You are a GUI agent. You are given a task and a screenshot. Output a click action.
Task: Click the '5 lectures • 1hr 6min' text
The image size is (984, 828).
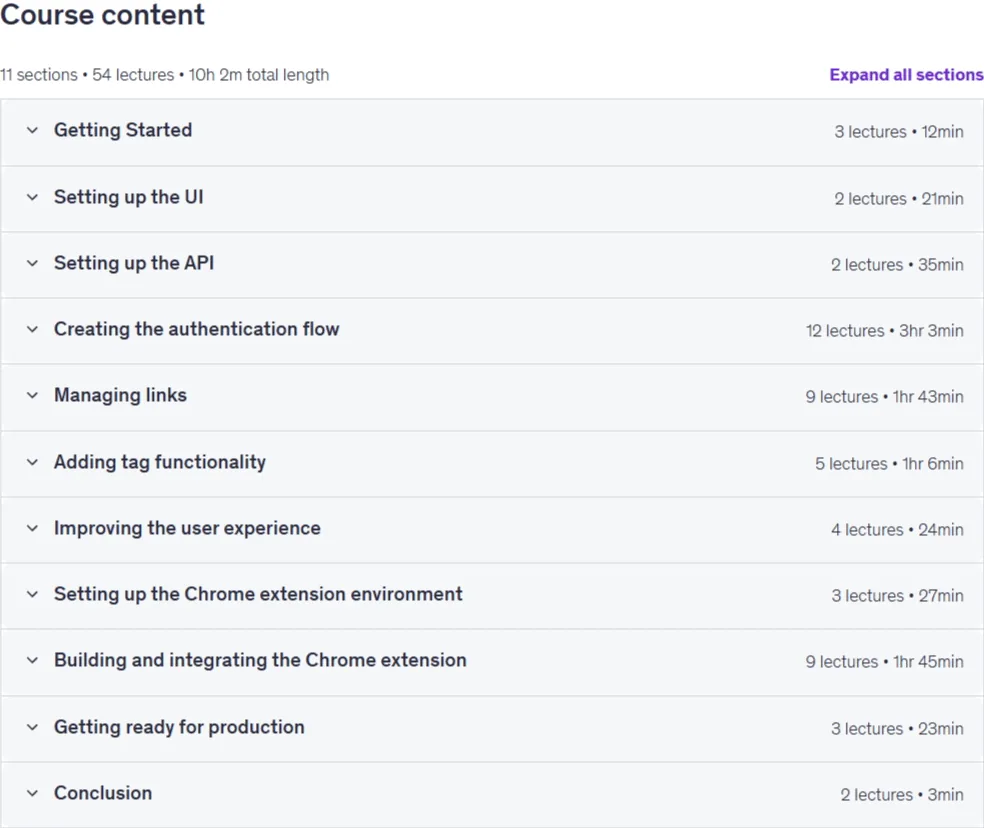click(x=889, y=464)
